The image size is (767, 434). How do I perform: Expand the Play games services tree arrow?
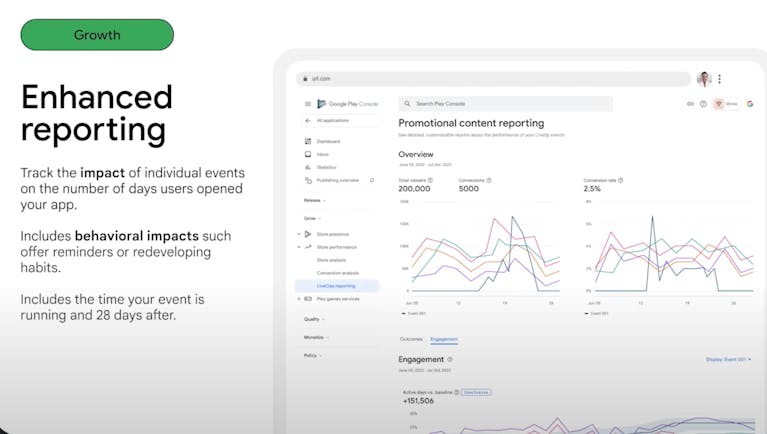coord(299,298)
